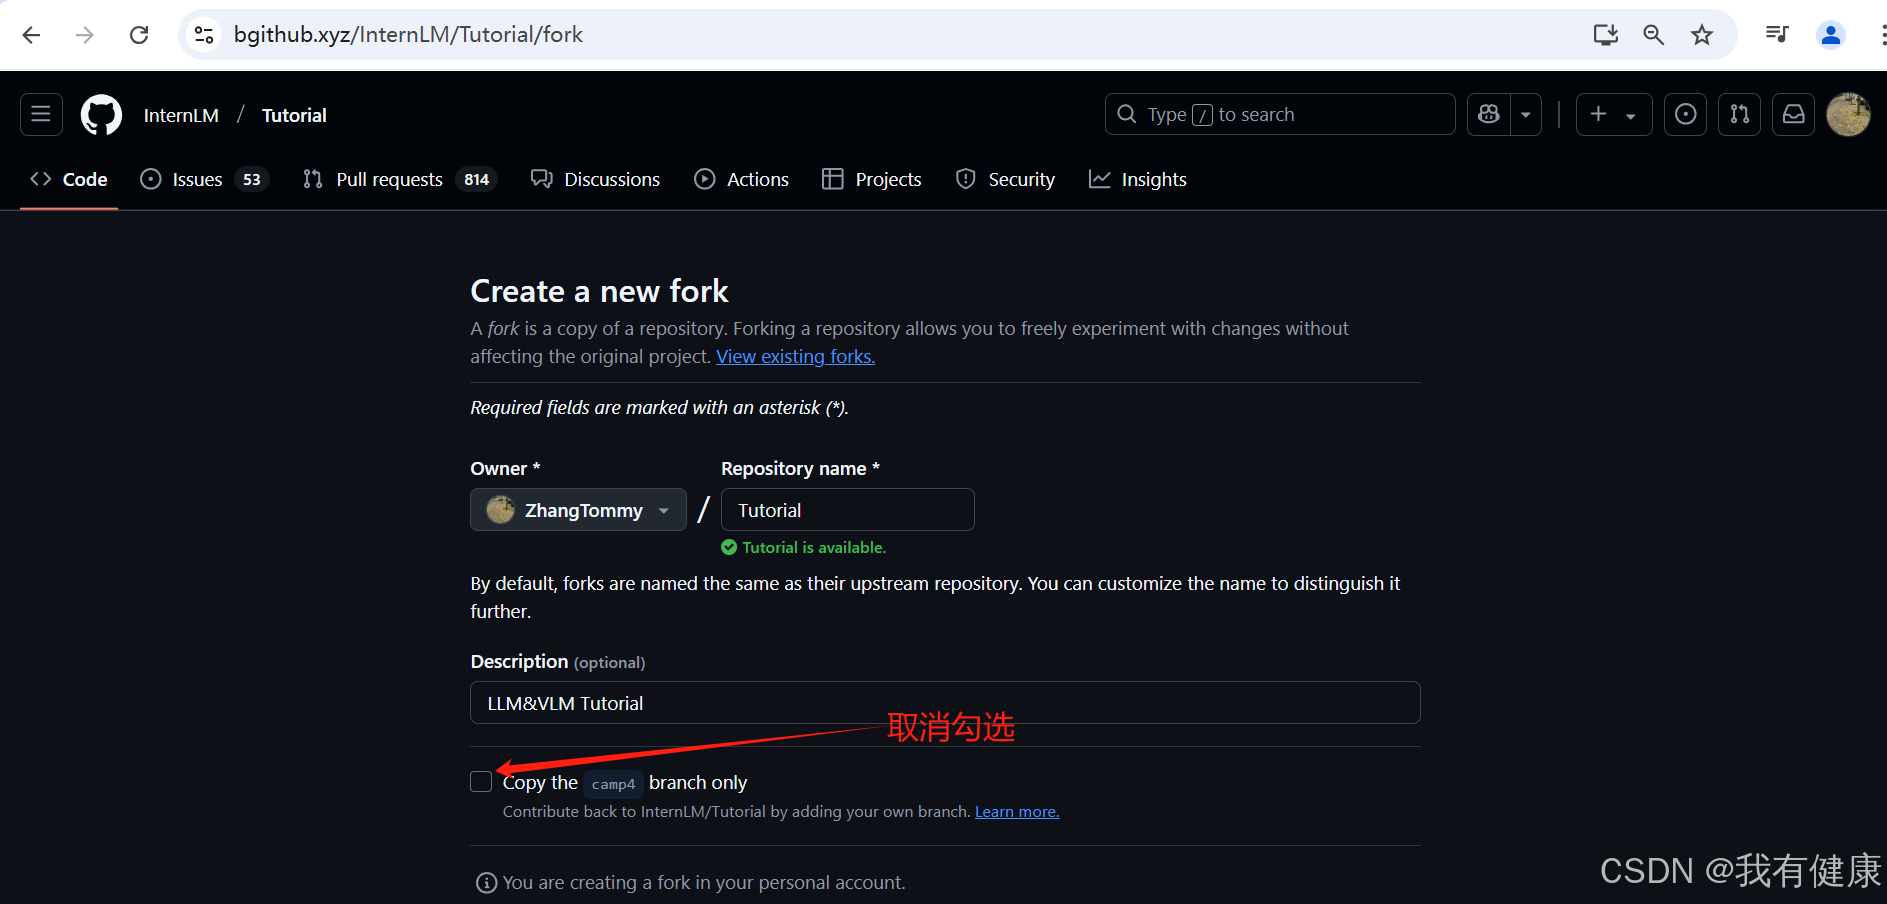This screenshot has width=1887, height=904.
Task: Expand the Copilot dropdown arrow
Action: [1526, 114]
